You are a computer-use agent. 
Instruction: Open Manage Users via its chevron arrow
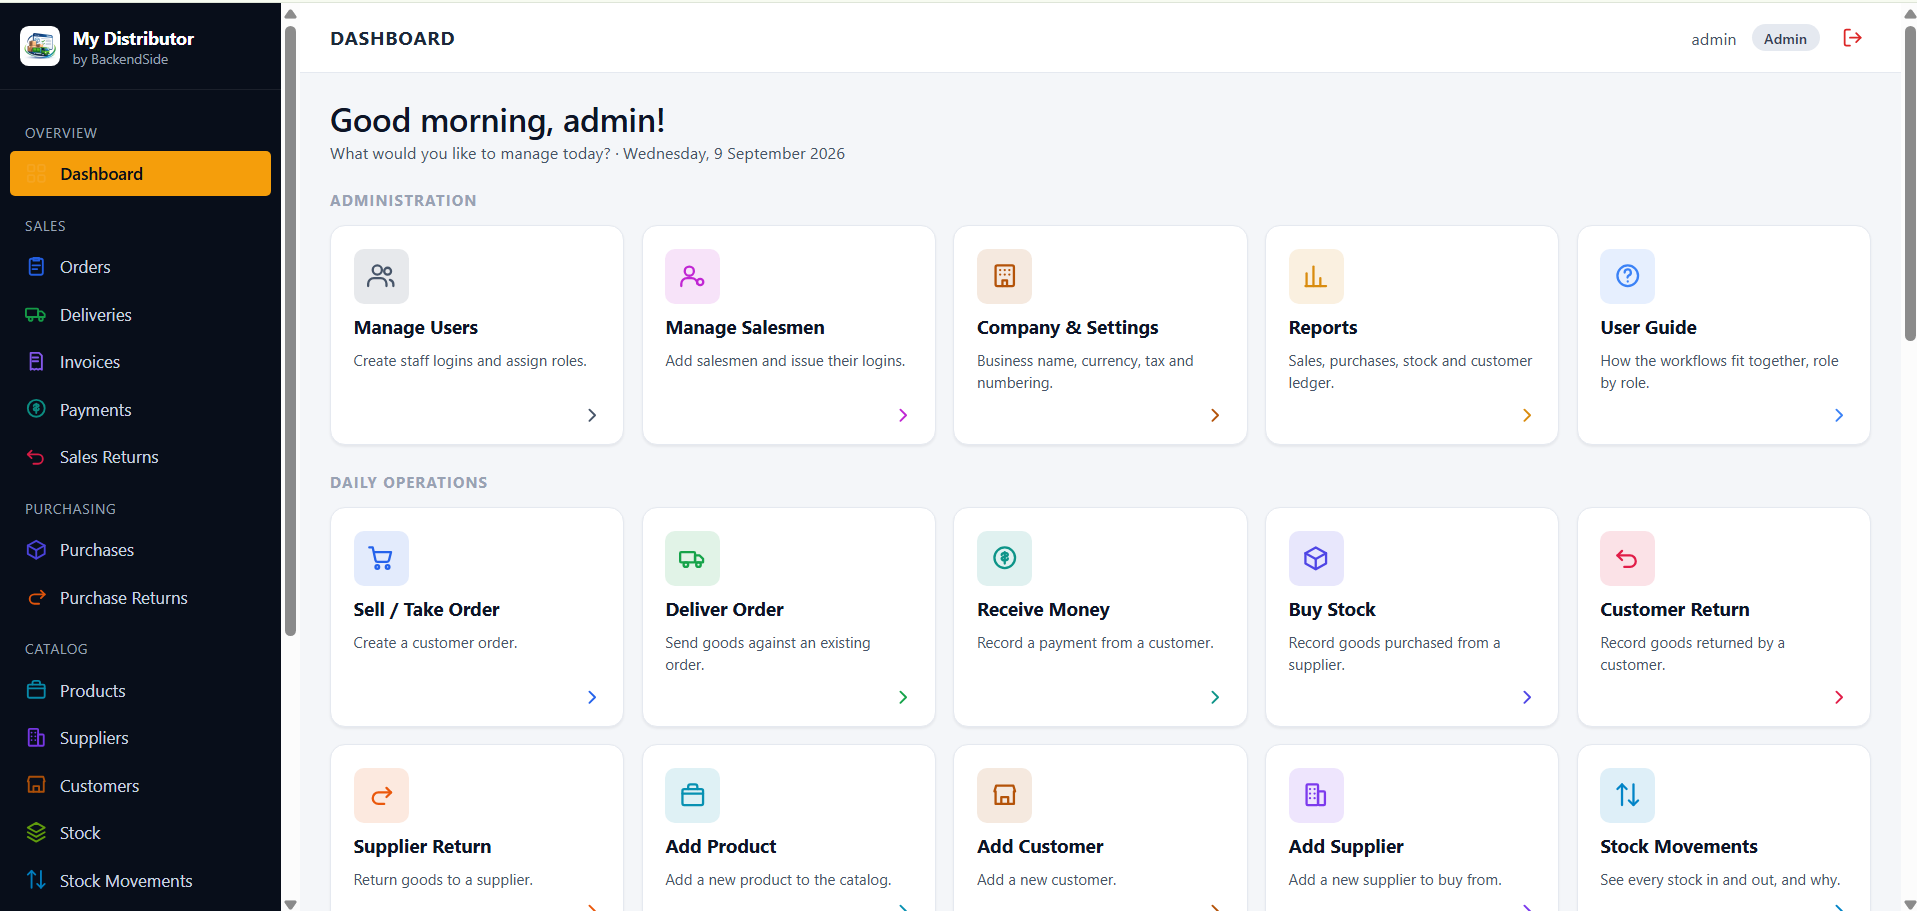coord(592,415)
